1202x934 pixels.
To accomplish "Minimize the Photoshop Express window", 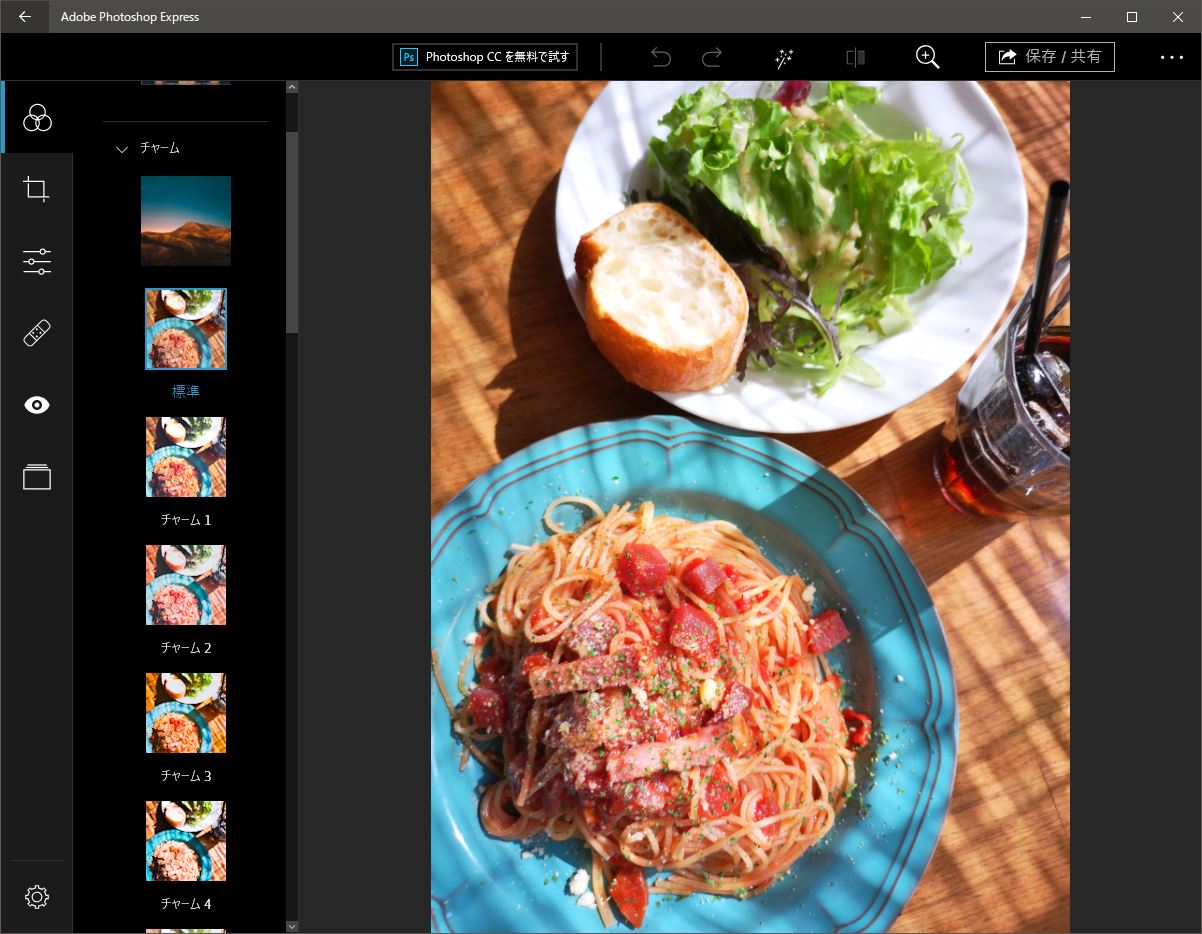I will tap(1086, 17).
